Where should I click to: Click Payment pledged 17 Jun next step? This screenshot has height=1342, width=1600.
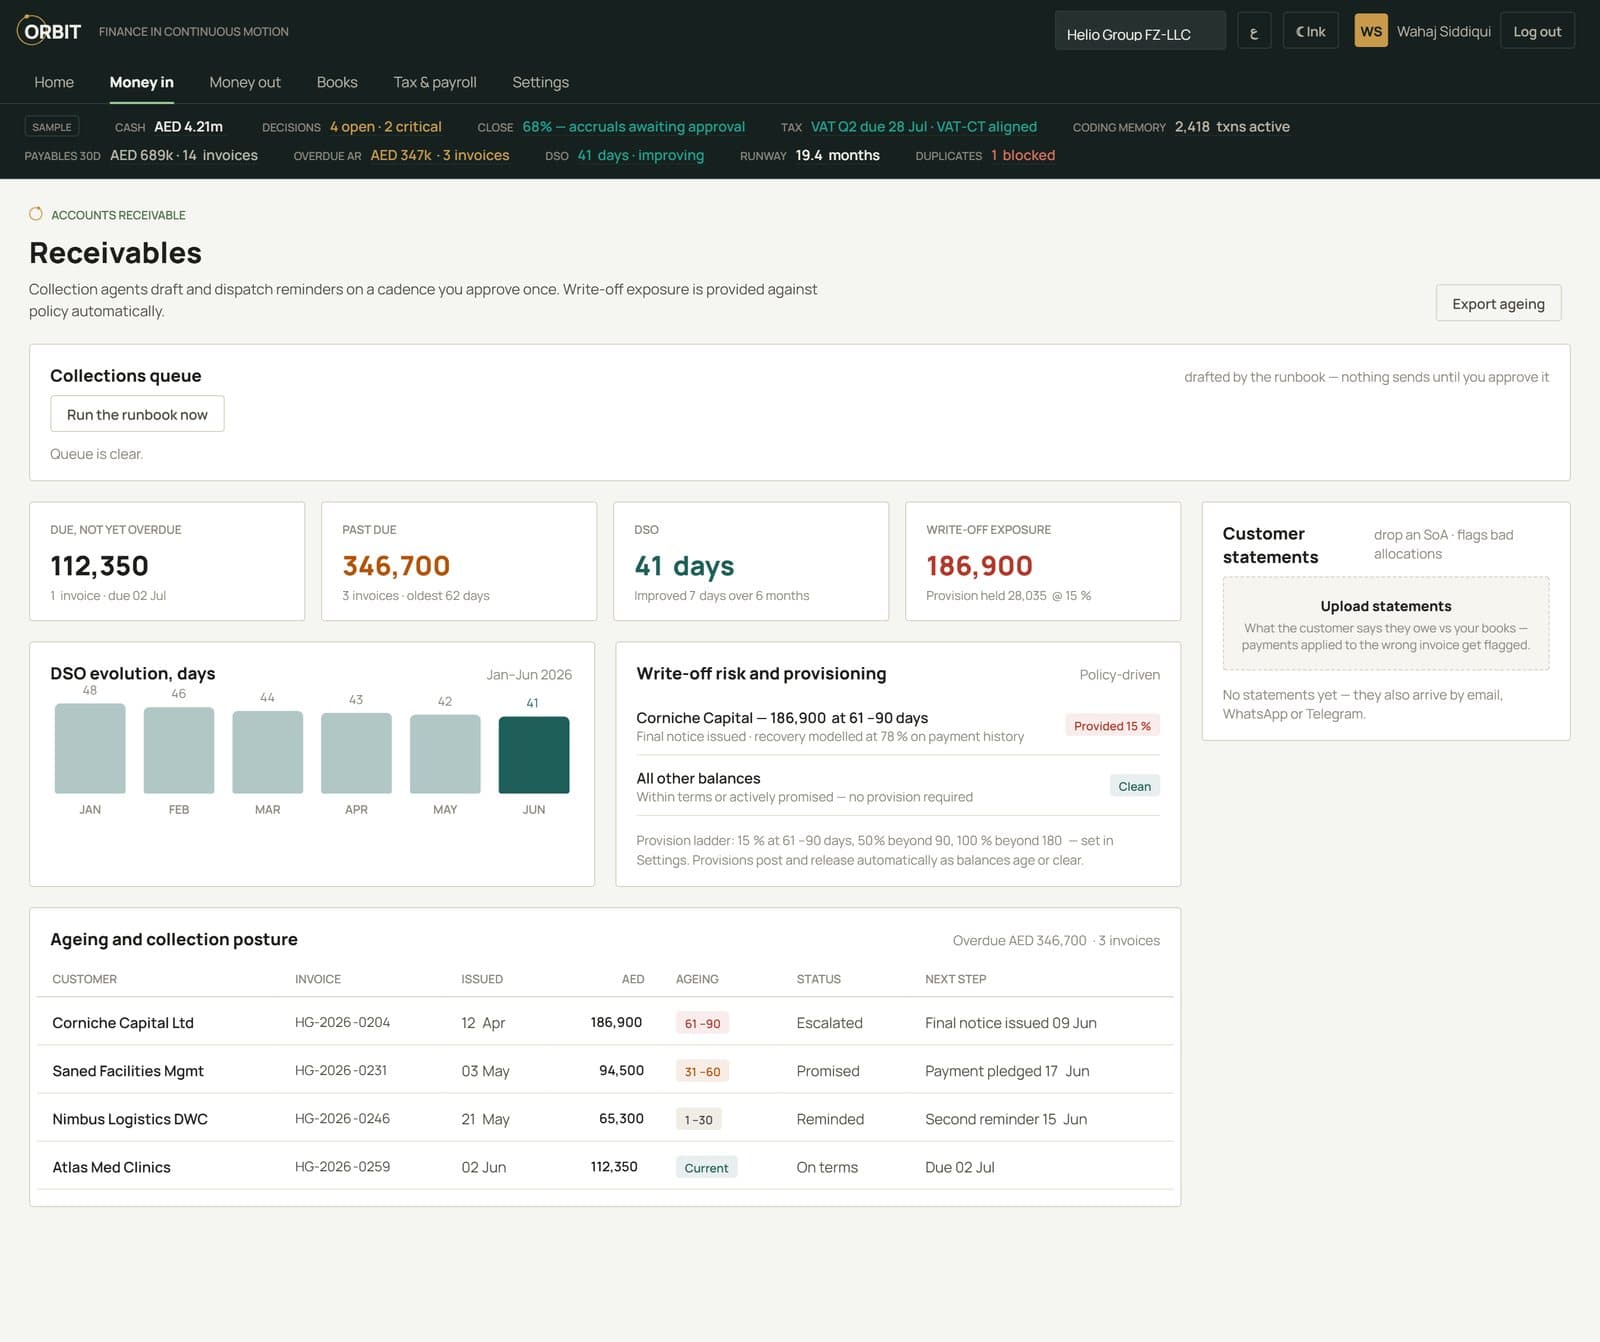click(x=1007, y=1070)
